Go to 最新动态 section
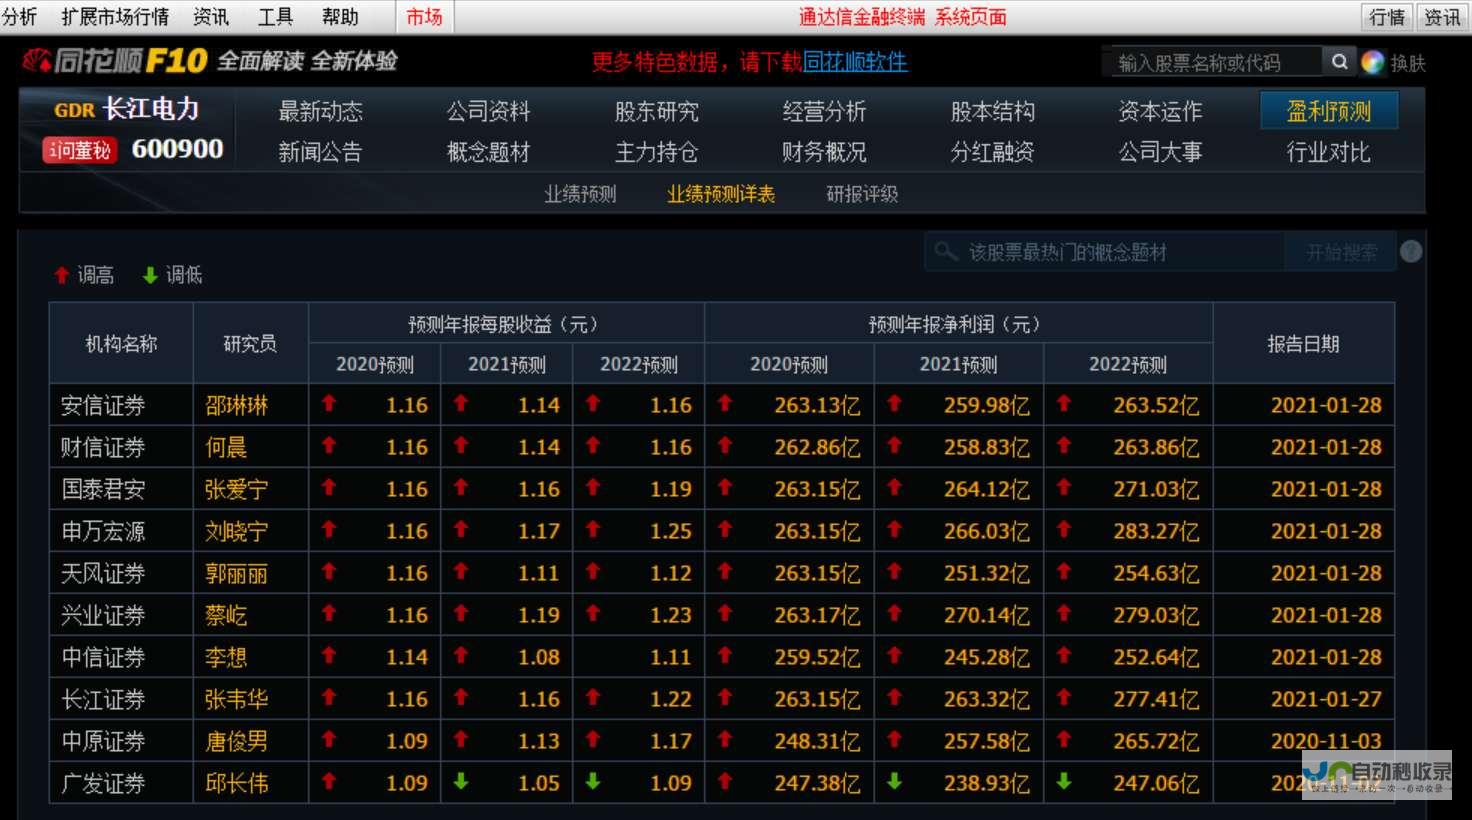 (x=320, y=111)
